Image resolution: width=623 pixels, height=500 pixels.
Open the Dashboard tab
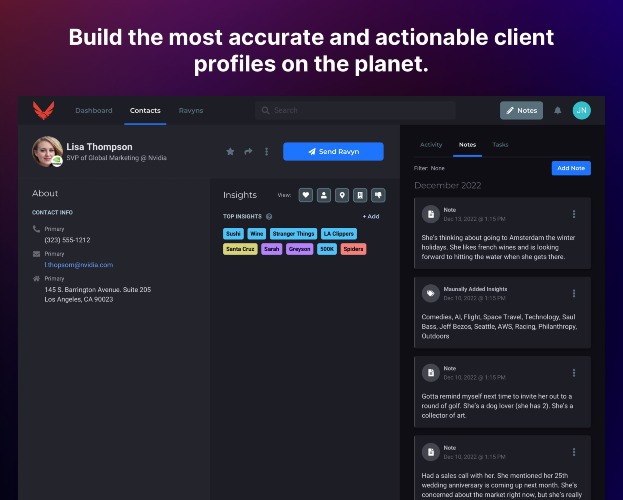(x=94, y=110)
